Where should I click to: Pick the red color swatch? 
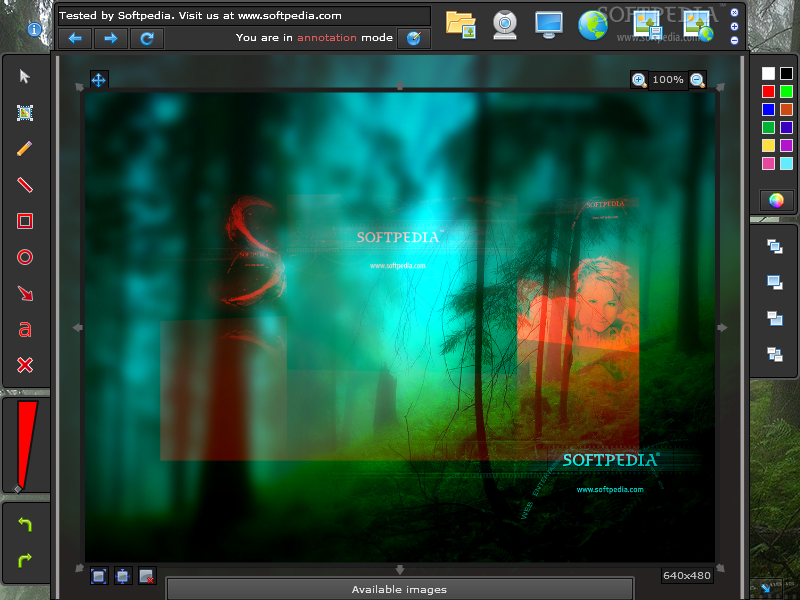point(768,91)
